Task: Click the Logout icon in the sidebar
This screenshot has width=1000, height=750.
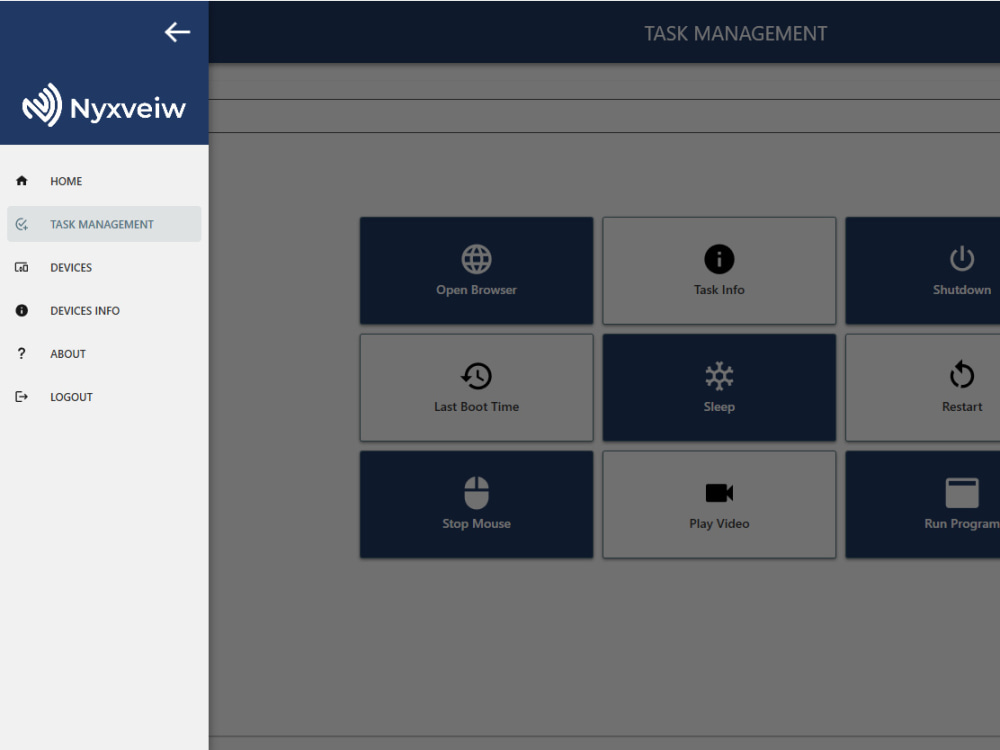Action: pos(21,396)
